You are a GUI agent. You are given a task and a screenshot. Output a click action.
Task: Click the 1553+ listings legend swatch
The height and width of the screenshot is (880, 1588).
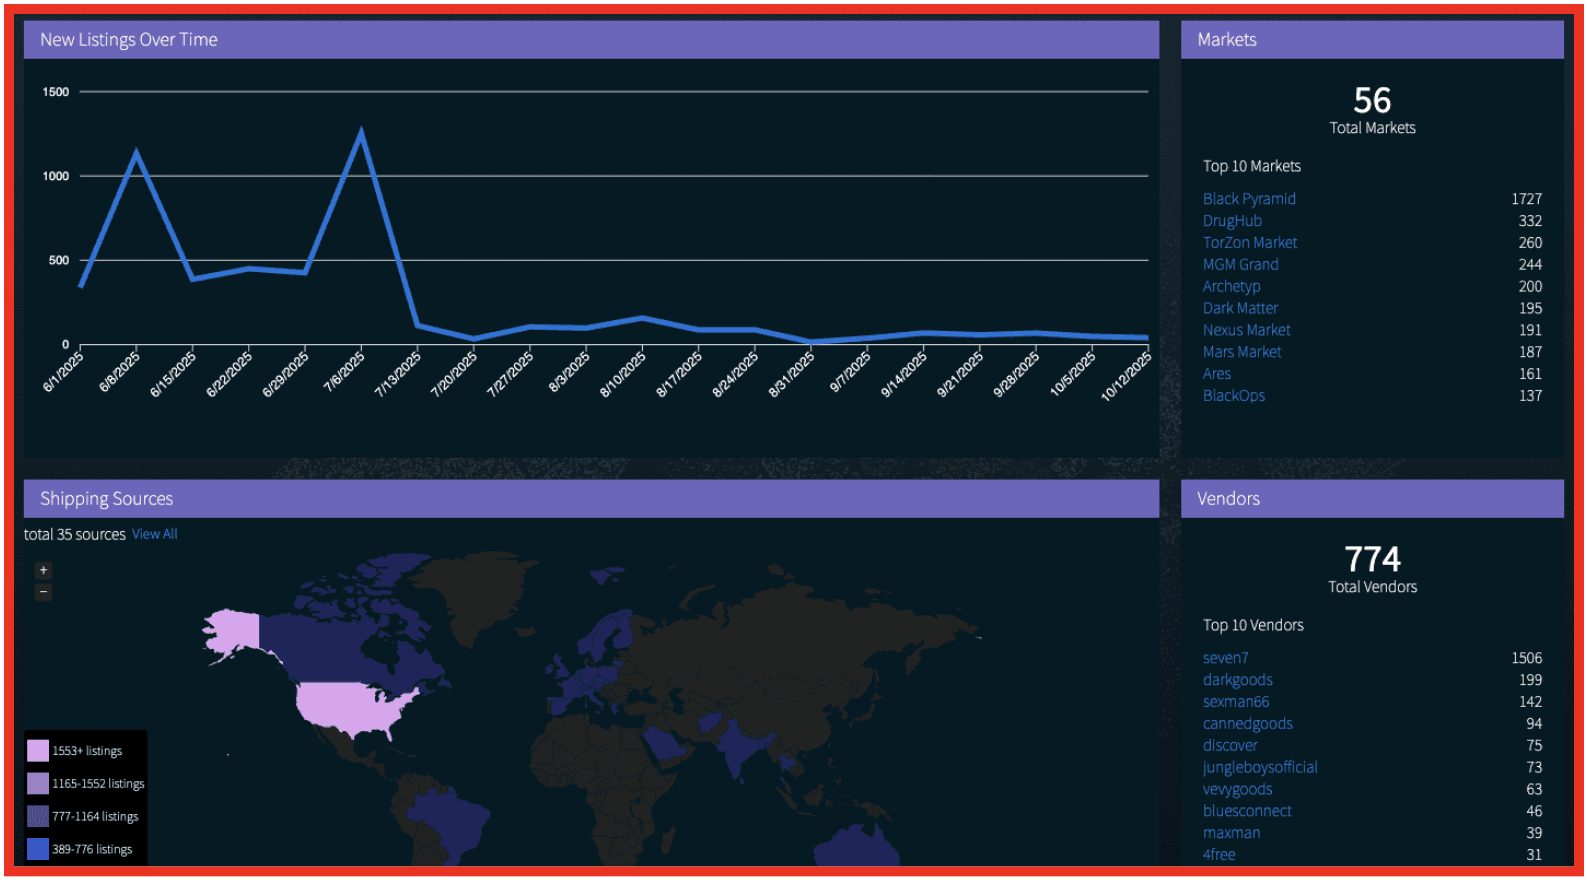(38, 751)
